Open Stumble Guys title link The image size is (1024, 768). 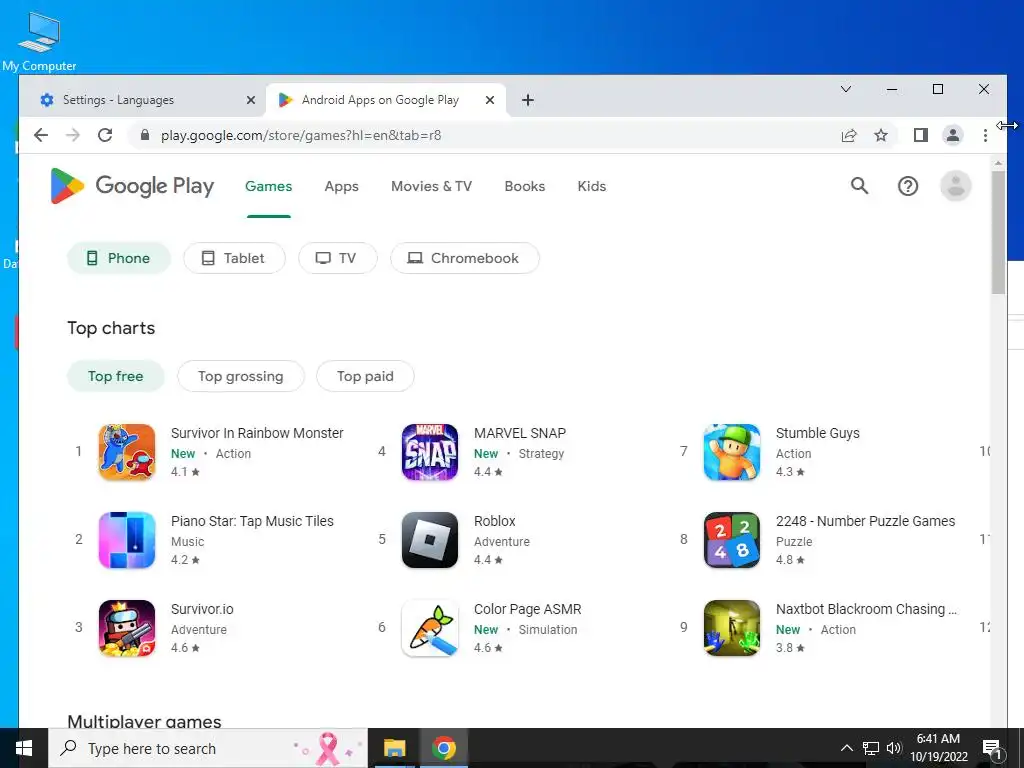click(818, 433)
